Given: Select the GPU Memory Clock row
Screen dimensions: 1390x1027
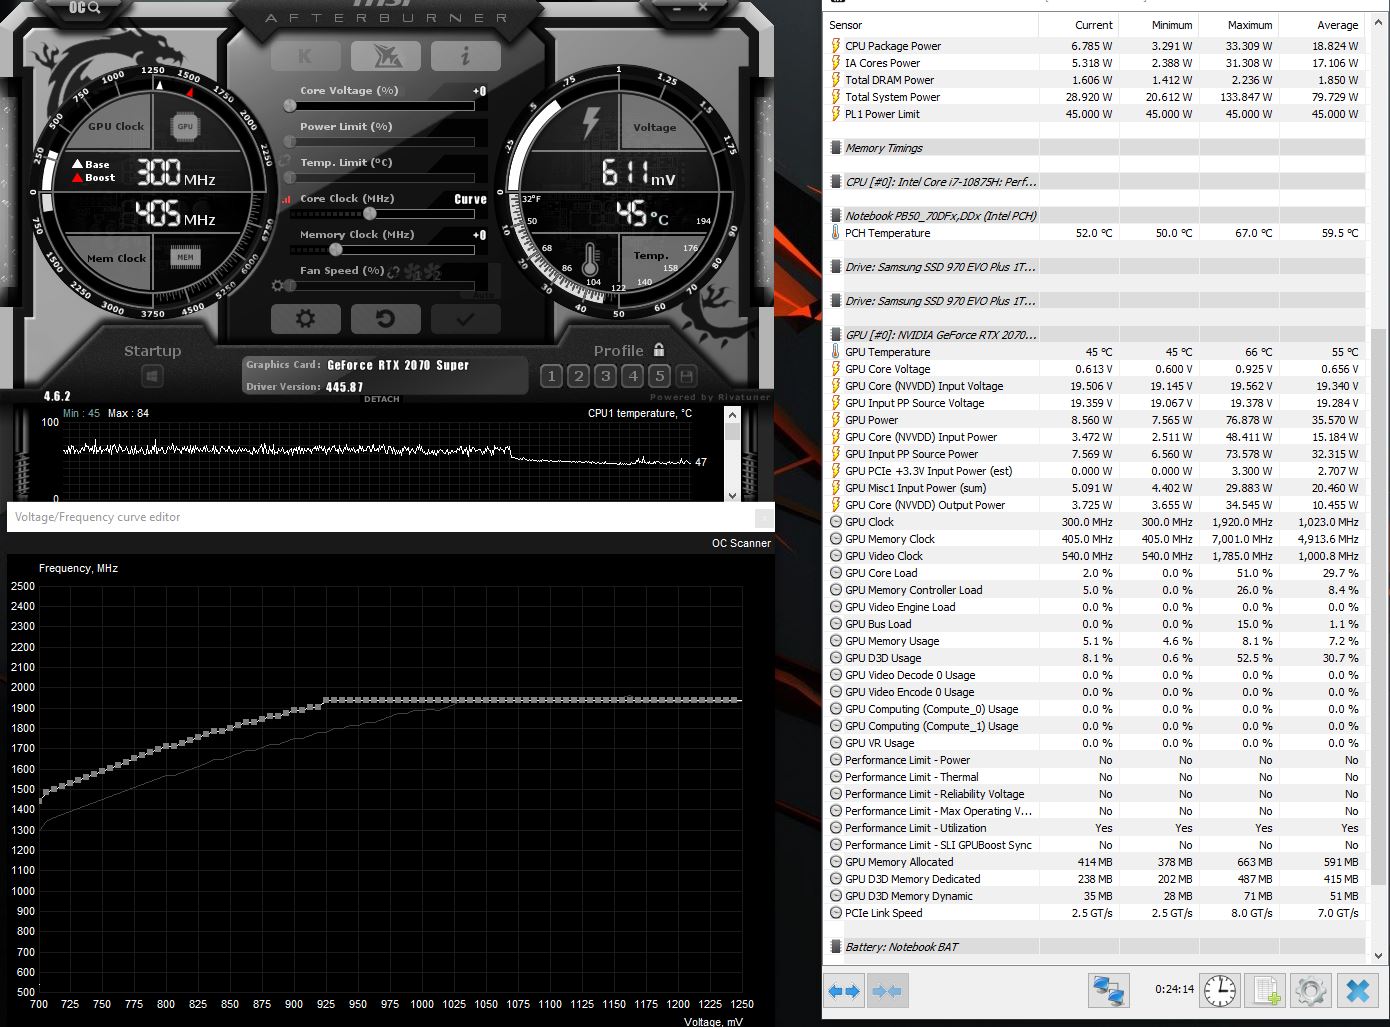Looking at the screenshot, I should click(x=1096, y=539).
